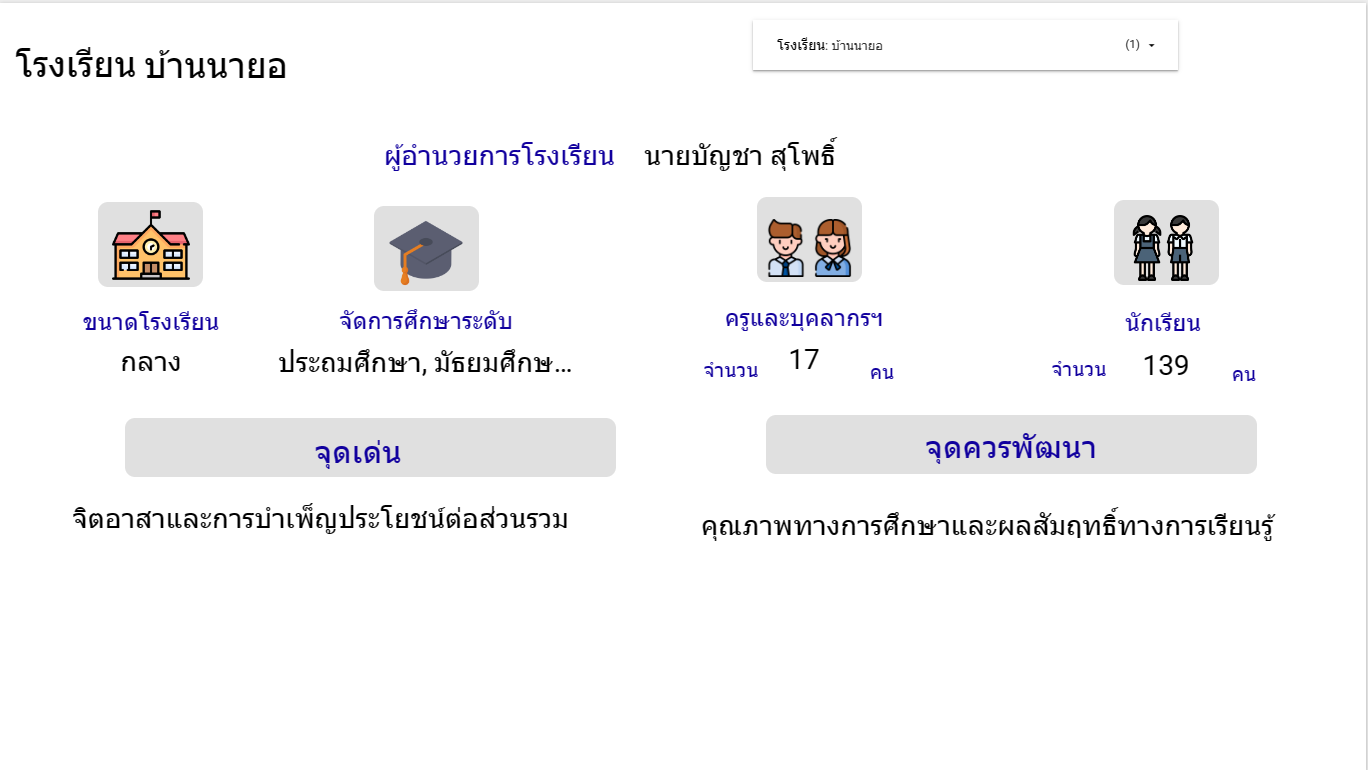
Task: Click the teachers and staff icon
Action: [809, 240]
